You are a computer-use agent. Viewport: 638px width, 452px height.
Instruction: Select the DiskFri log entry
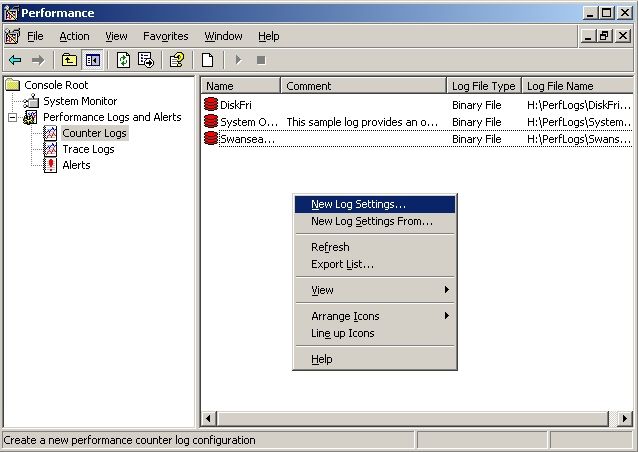[x=236, y=105]
